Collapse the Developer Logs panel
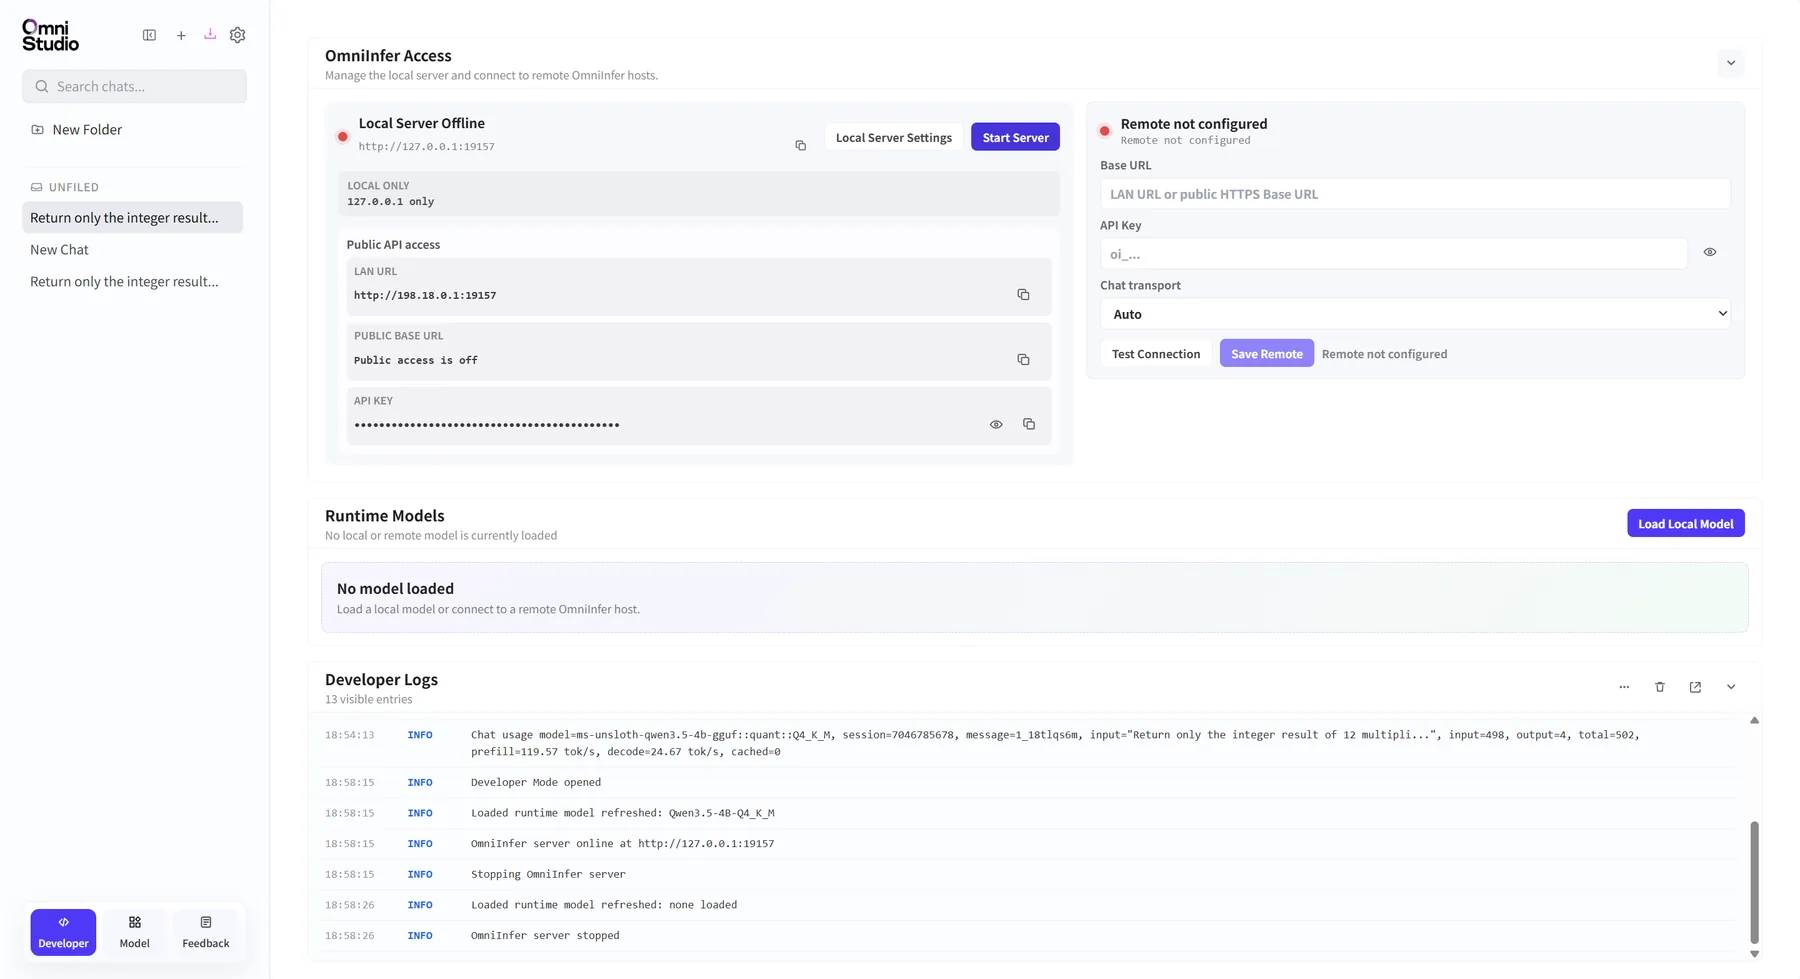The height and width of the screenshot is (979, 1800). (1731, 687)
